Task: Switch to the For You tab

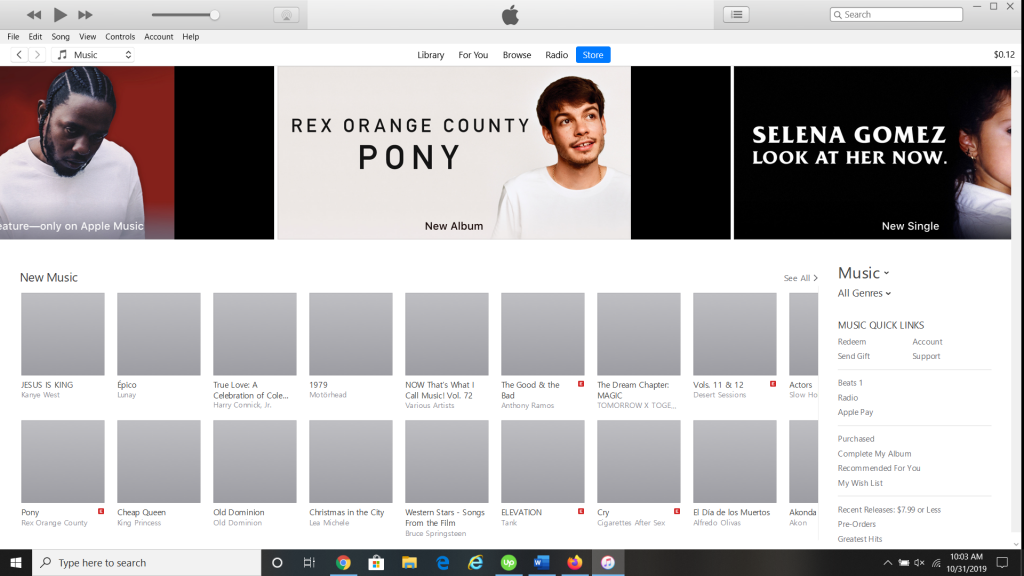Action: tap(473, 55)
